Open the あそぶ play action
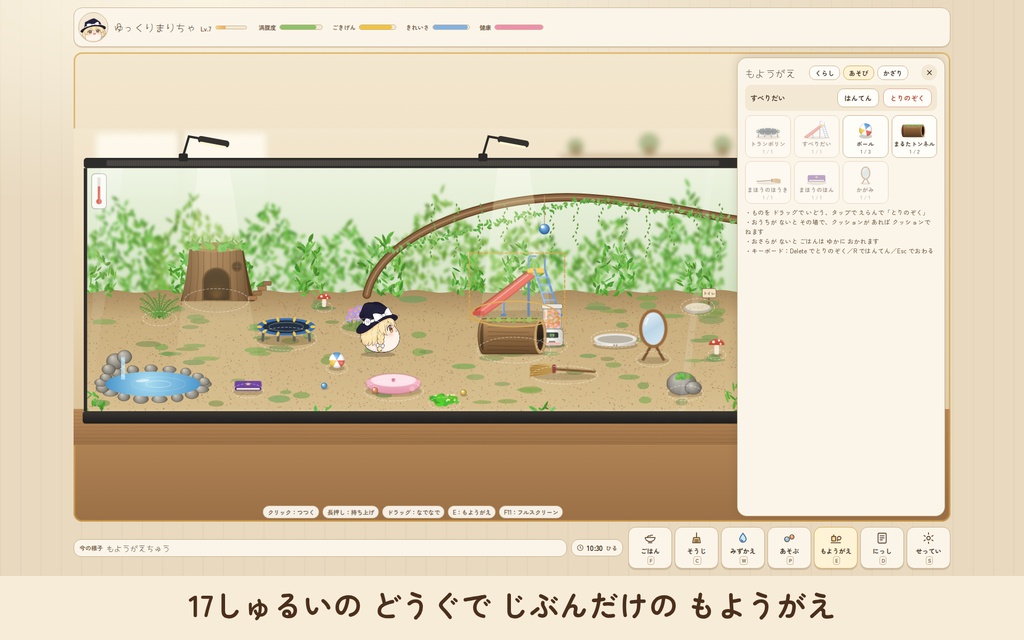This screenshot has width=1024, height=640. 789,547
